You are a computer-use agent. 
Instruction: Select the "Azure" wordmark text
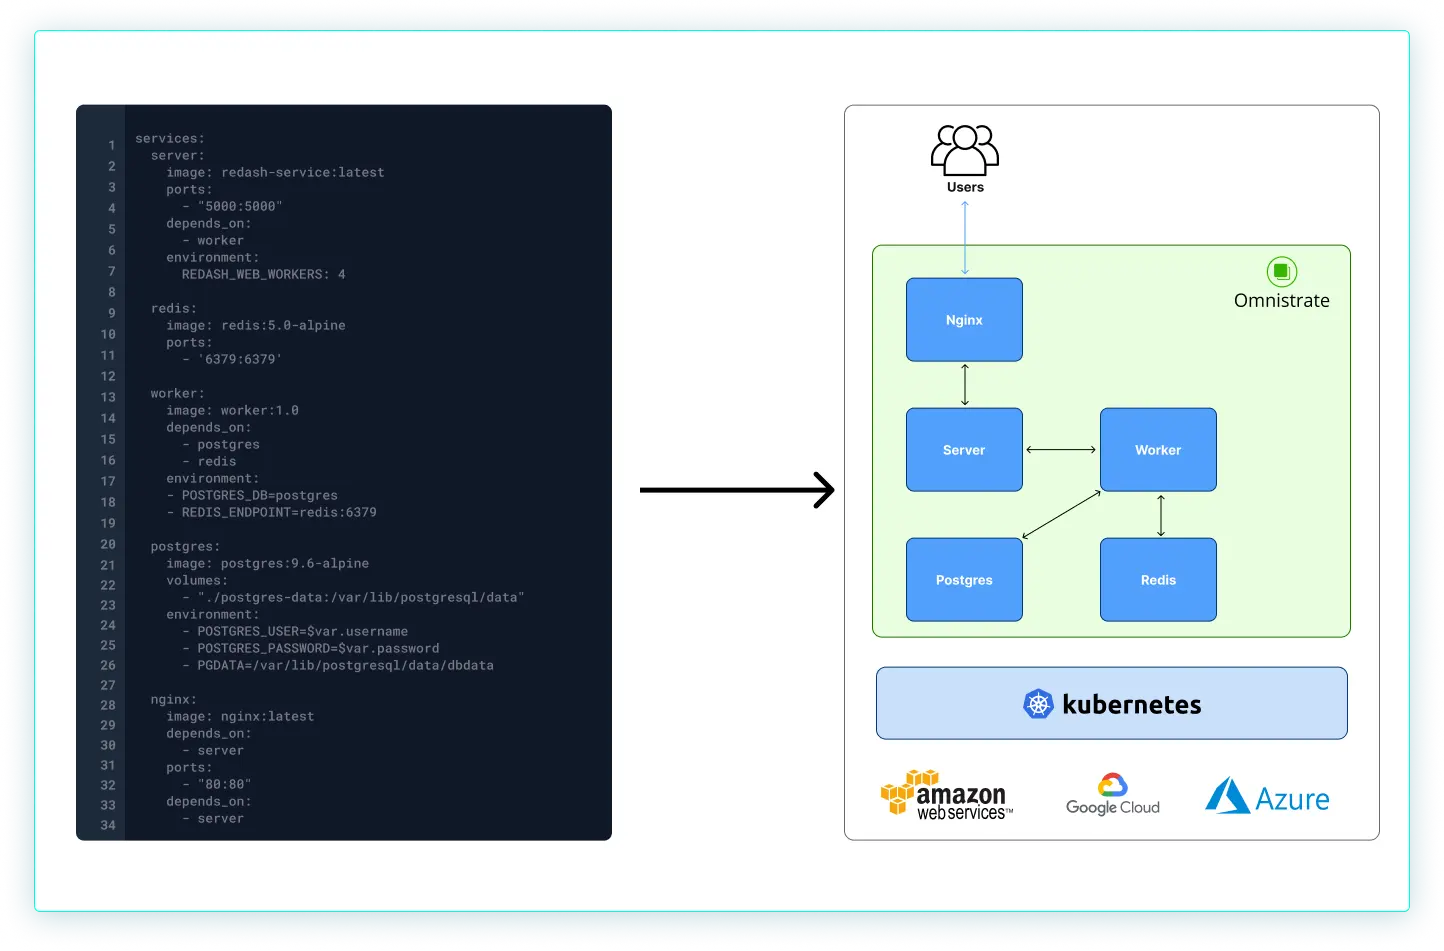click(x=1292, y=799)
